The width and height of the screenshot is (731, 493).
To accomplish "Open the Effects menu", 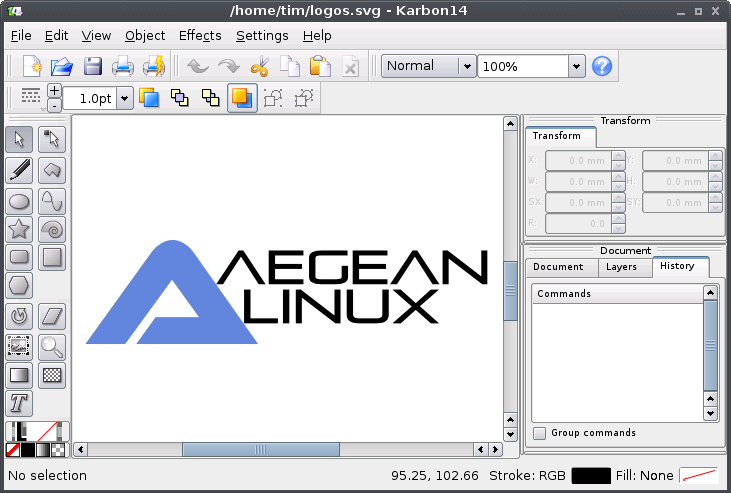I will (200, 35).
